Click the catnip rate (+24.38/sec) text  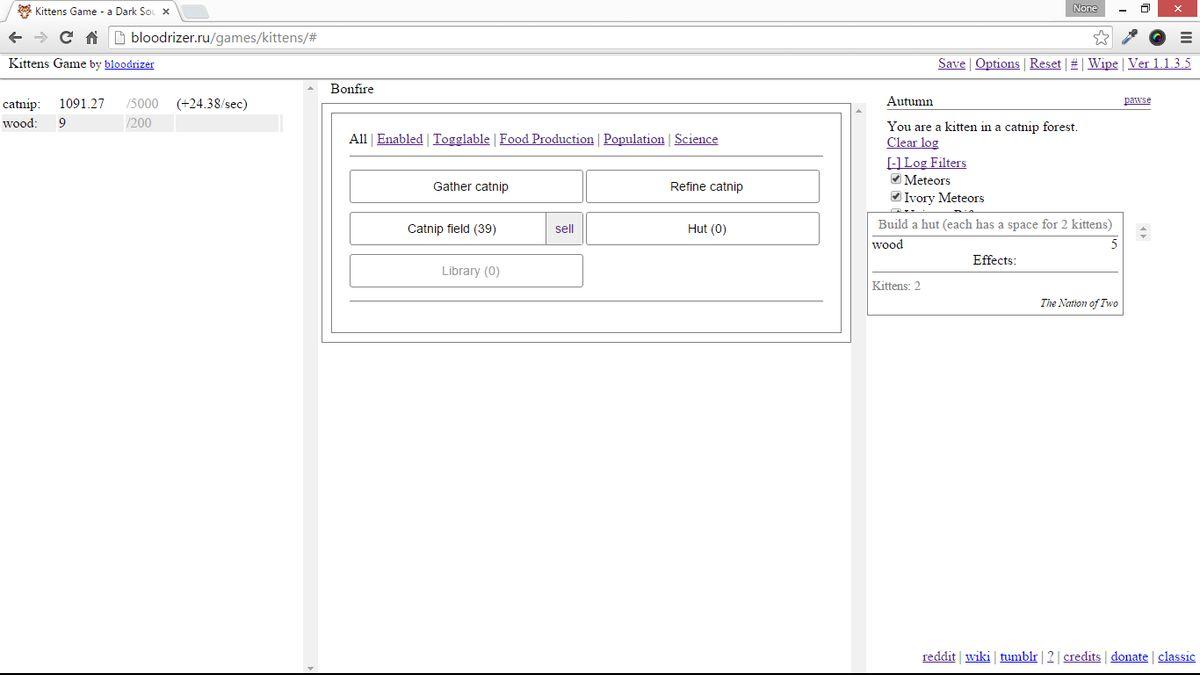tap(212, 104)
